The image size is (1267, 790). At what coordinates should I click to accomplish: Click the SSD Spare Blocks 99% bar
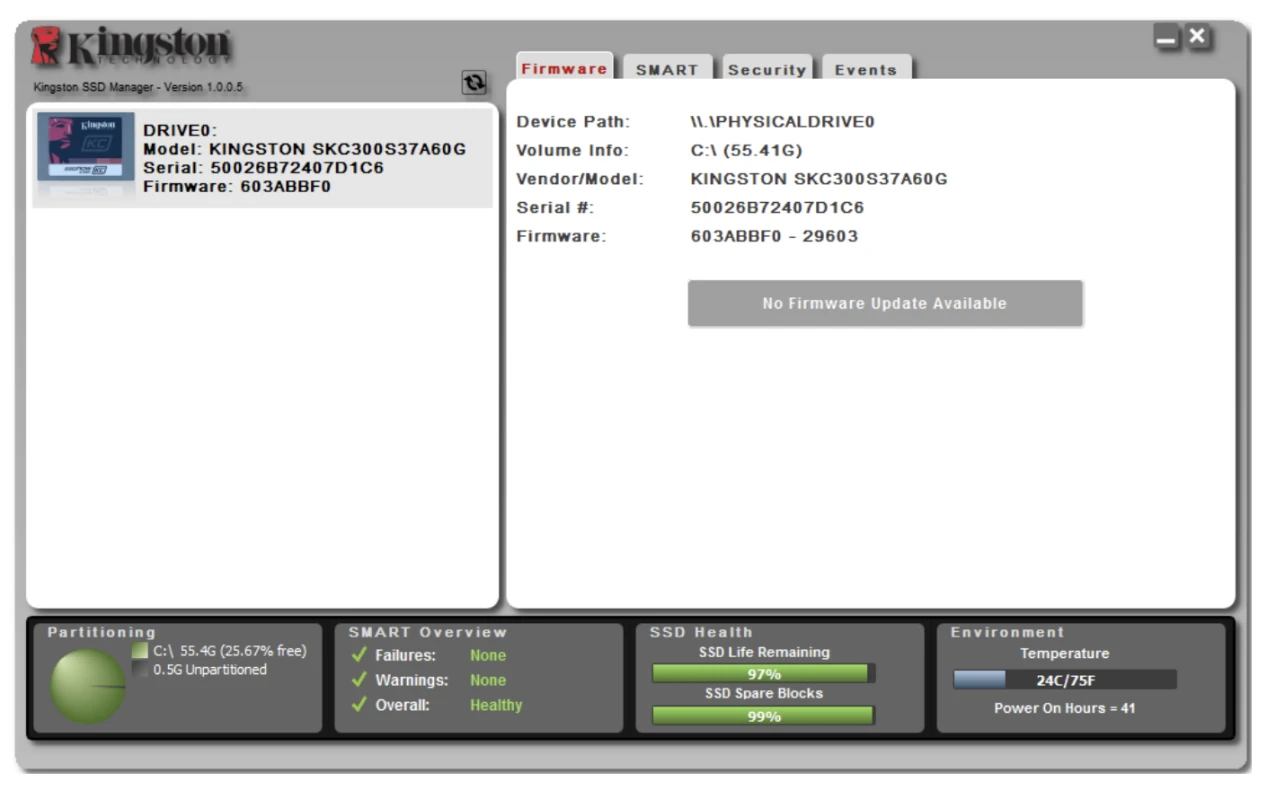[x=764, y=715]
